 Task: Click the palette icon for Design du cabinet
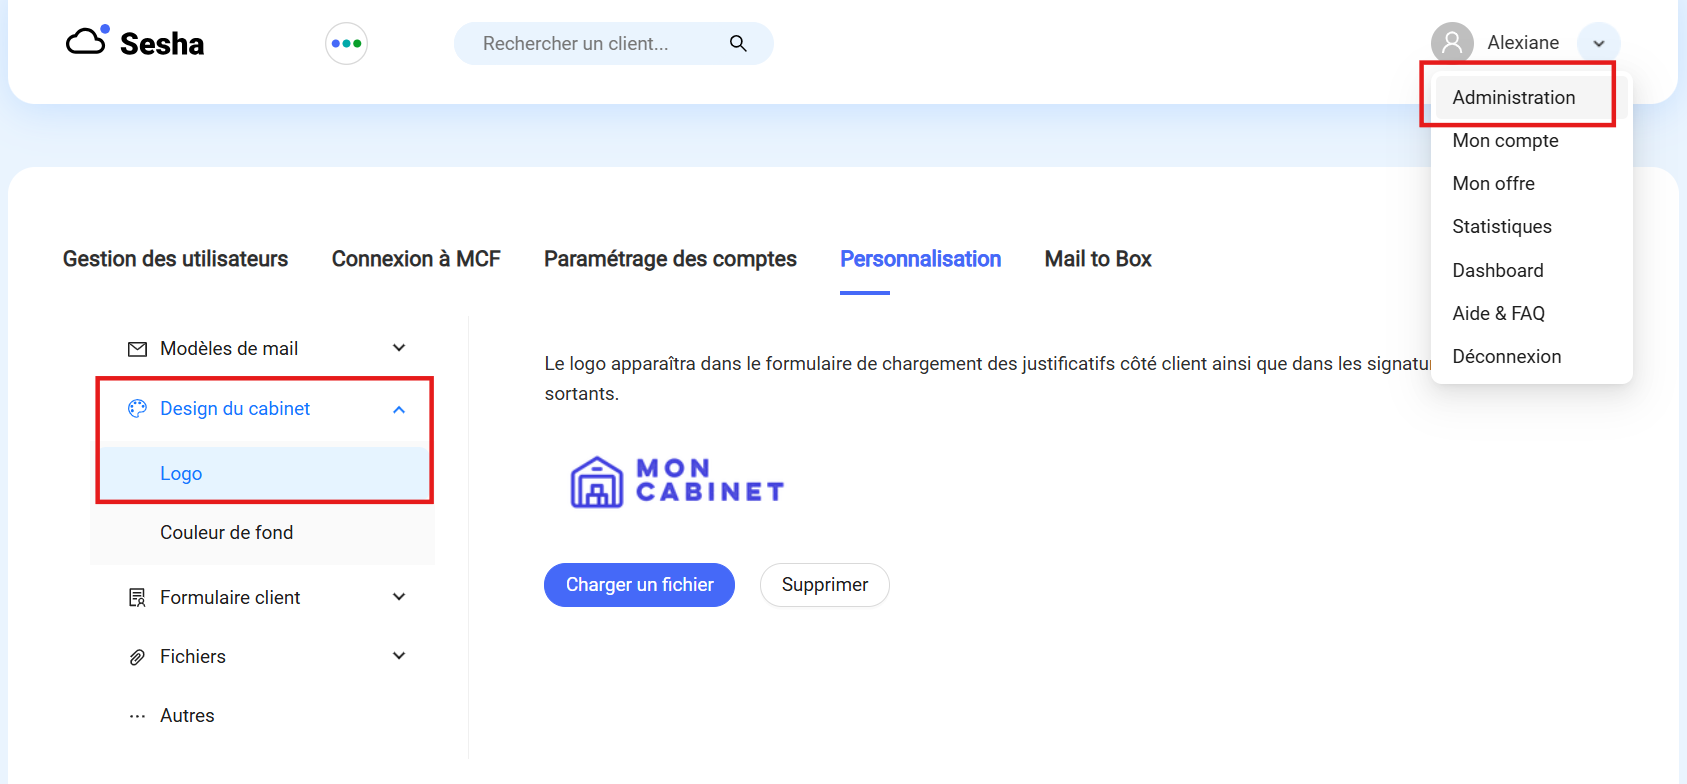click(x=138, y=408)
